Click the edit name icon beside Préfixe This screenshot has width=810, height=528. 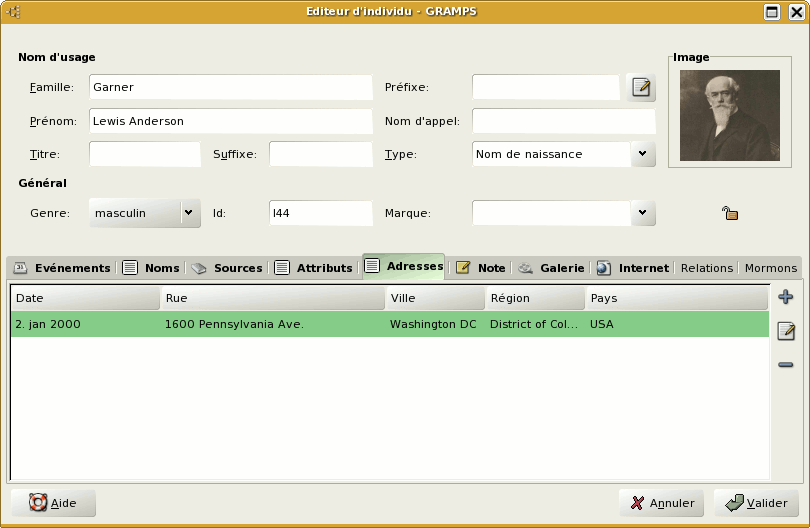pos(641,88)
